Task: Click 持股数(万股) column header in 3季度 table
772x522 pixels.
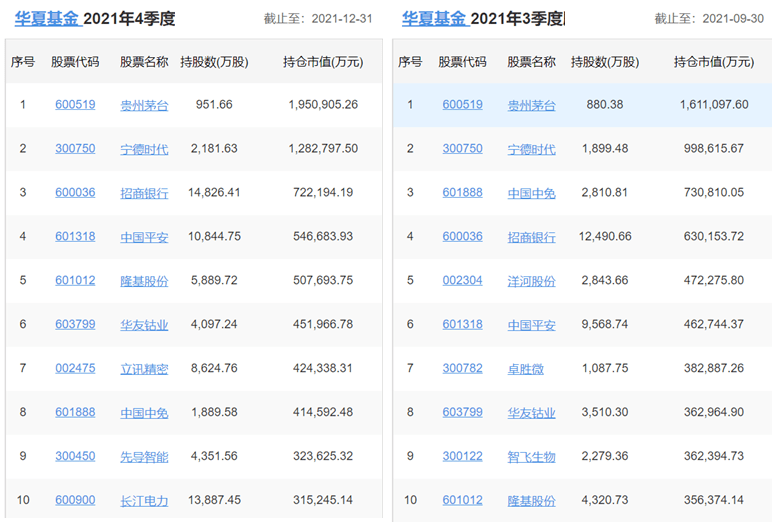Action: tap(605, 62)
